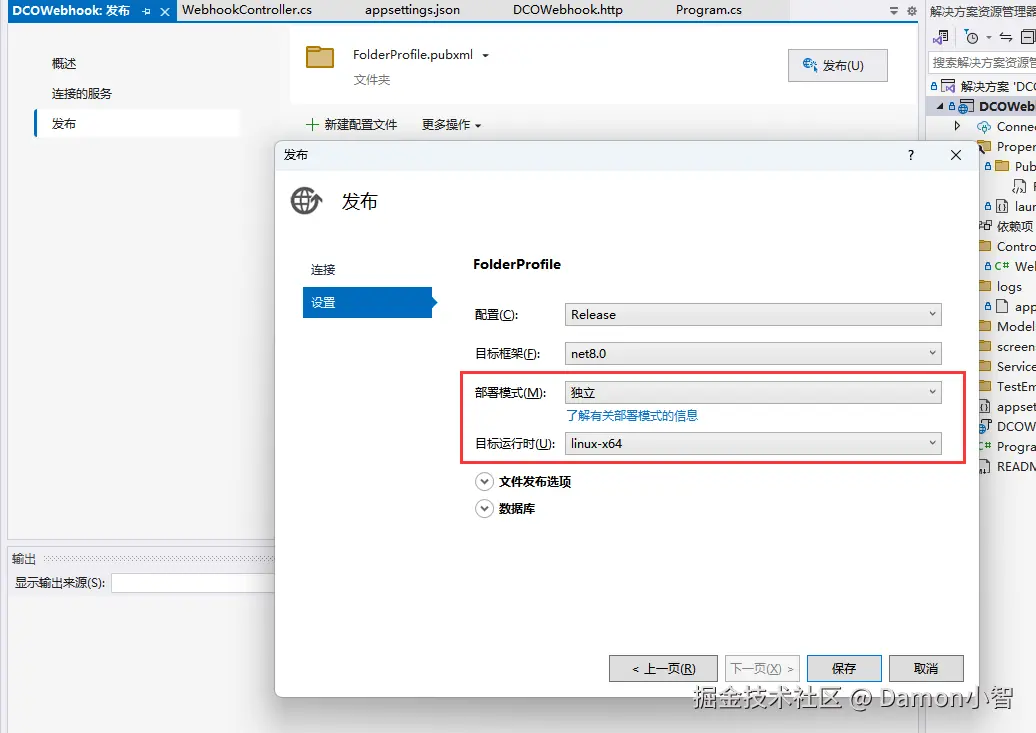Viewport: 1036px width, 733px height.
Task: Pin the DCOWebhook: 发布 tab
Action: (x=146, y=11)
